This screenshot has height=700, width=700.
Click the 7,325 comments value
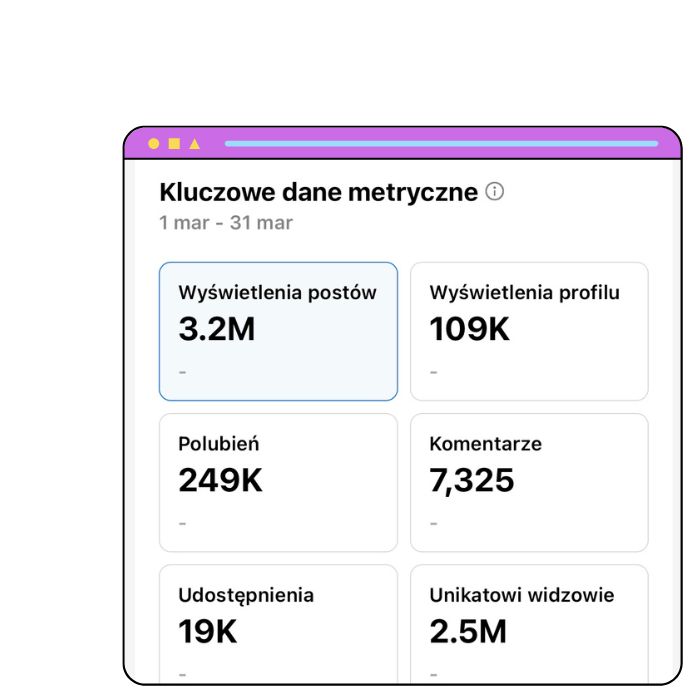pos(472,481)
